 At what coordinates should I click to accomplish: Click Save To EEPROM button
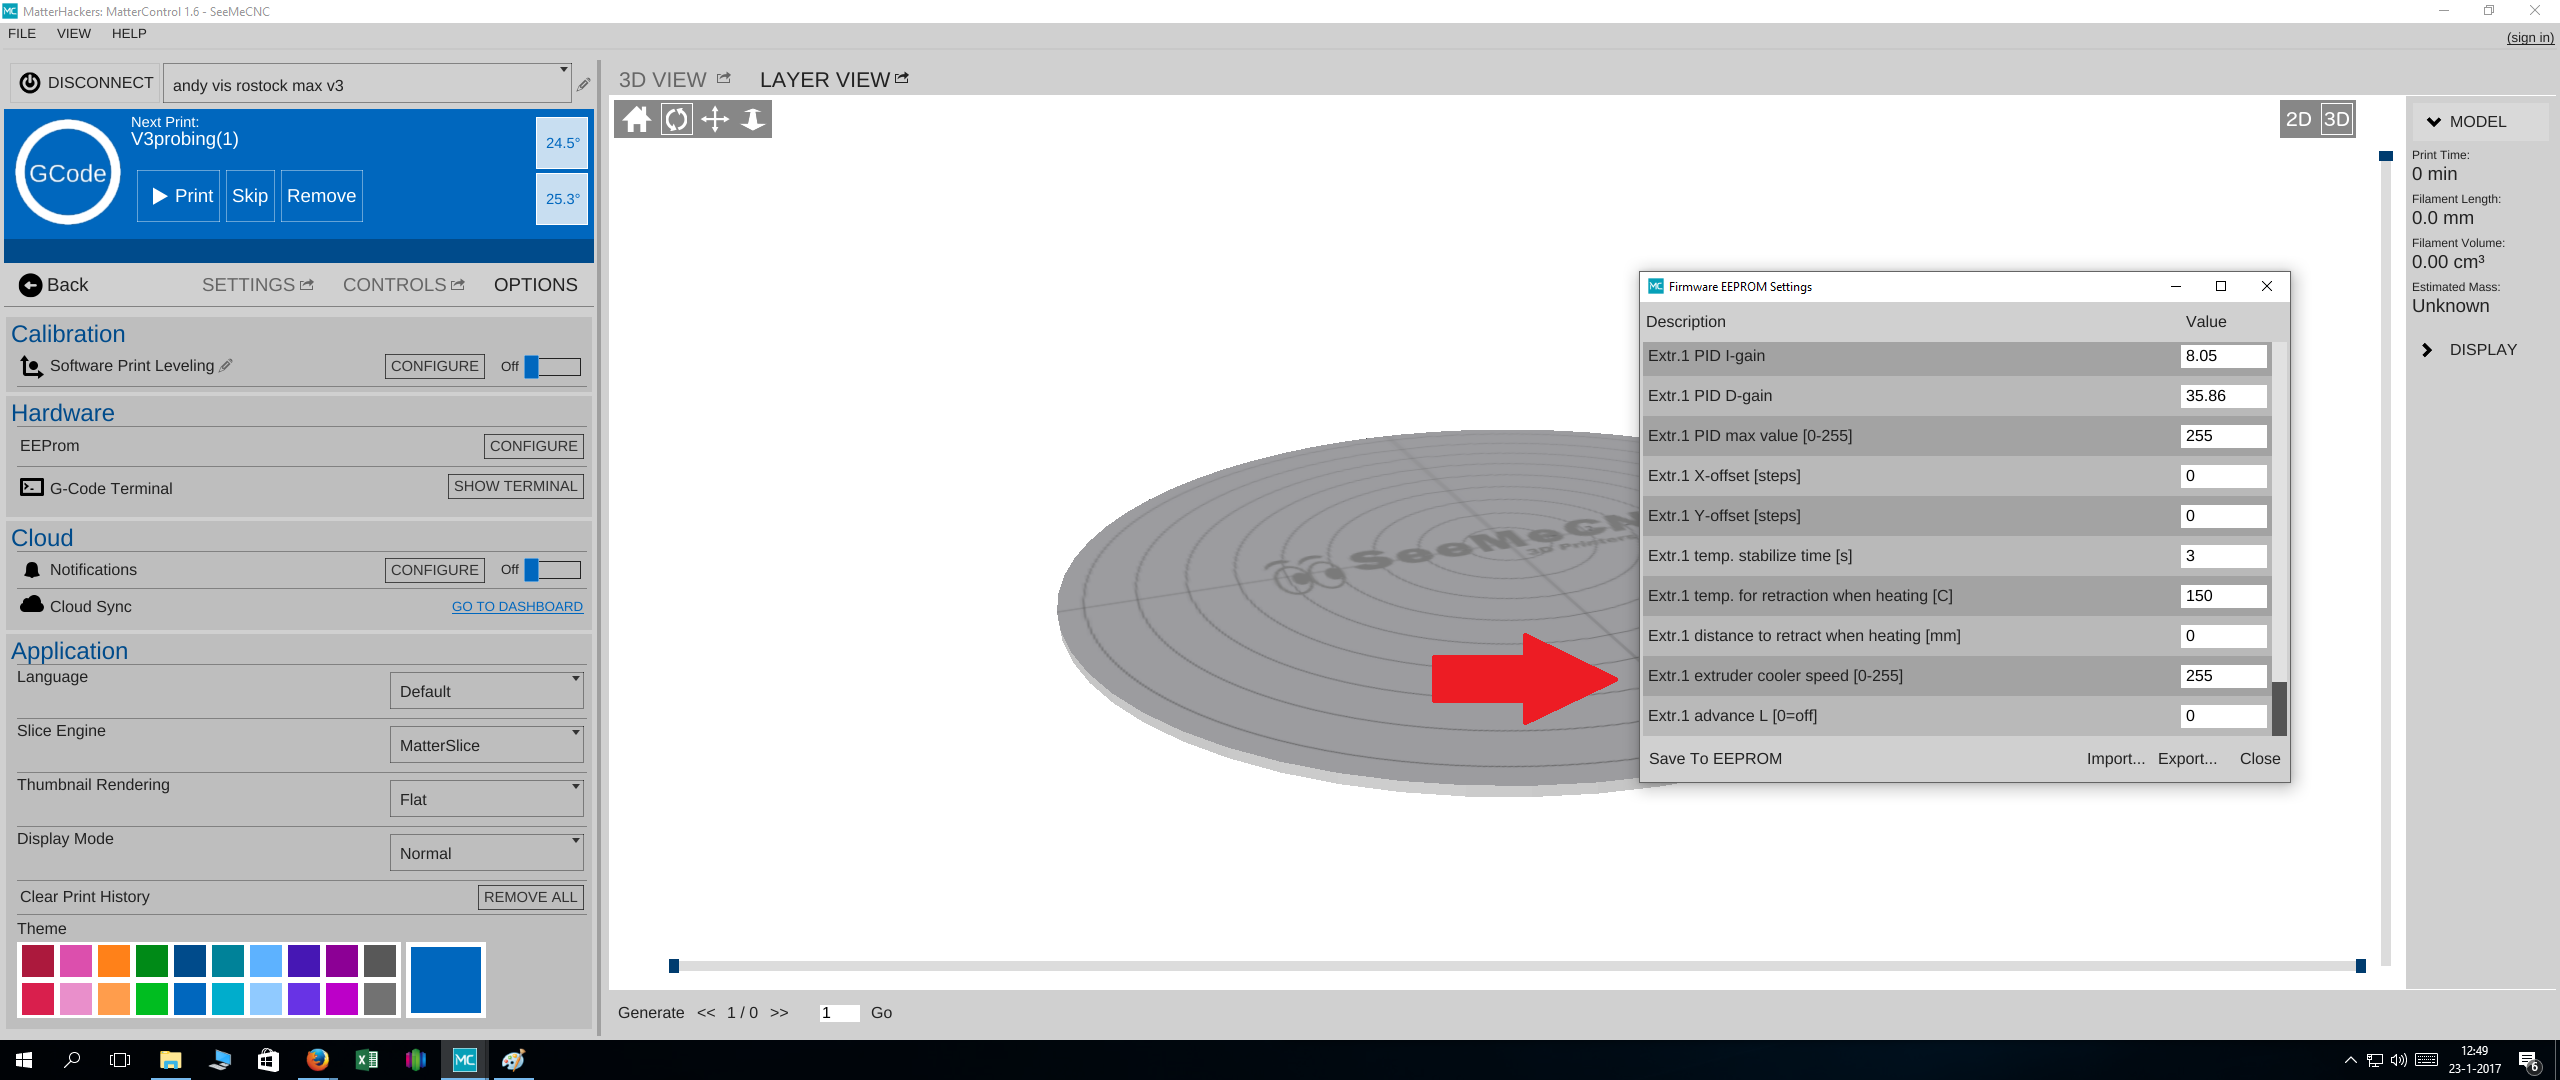(x=1714, y=759)
